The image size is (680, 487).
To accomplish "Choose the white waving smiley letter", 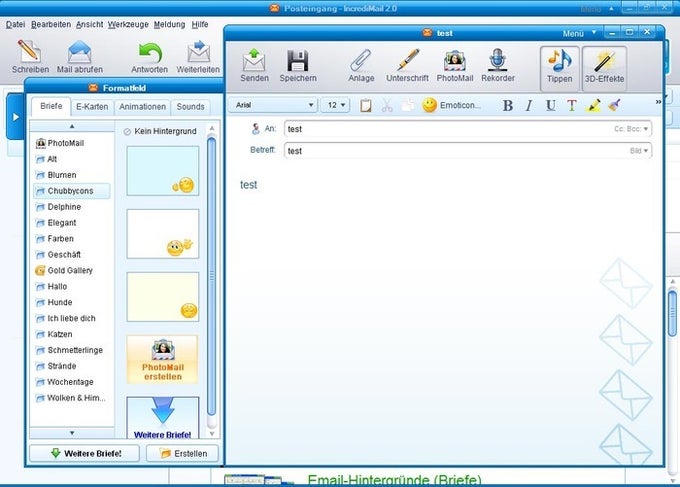I will click(163, 234).
